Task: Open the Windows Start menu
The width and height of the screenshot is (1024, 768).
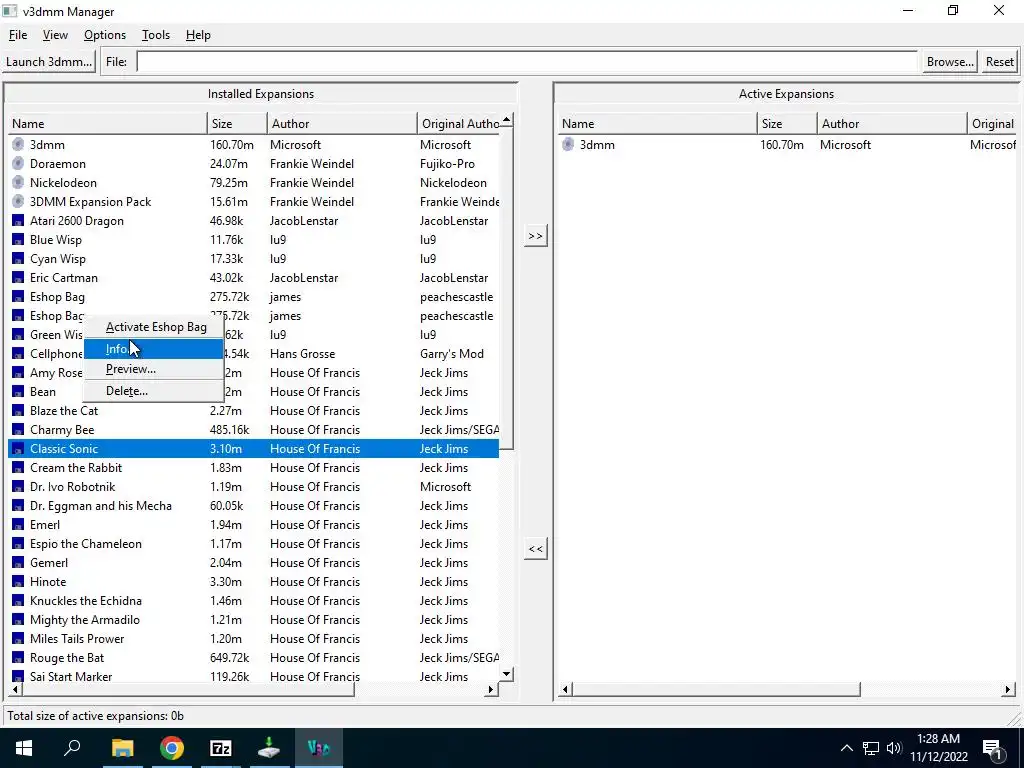Action: (24, 748)
